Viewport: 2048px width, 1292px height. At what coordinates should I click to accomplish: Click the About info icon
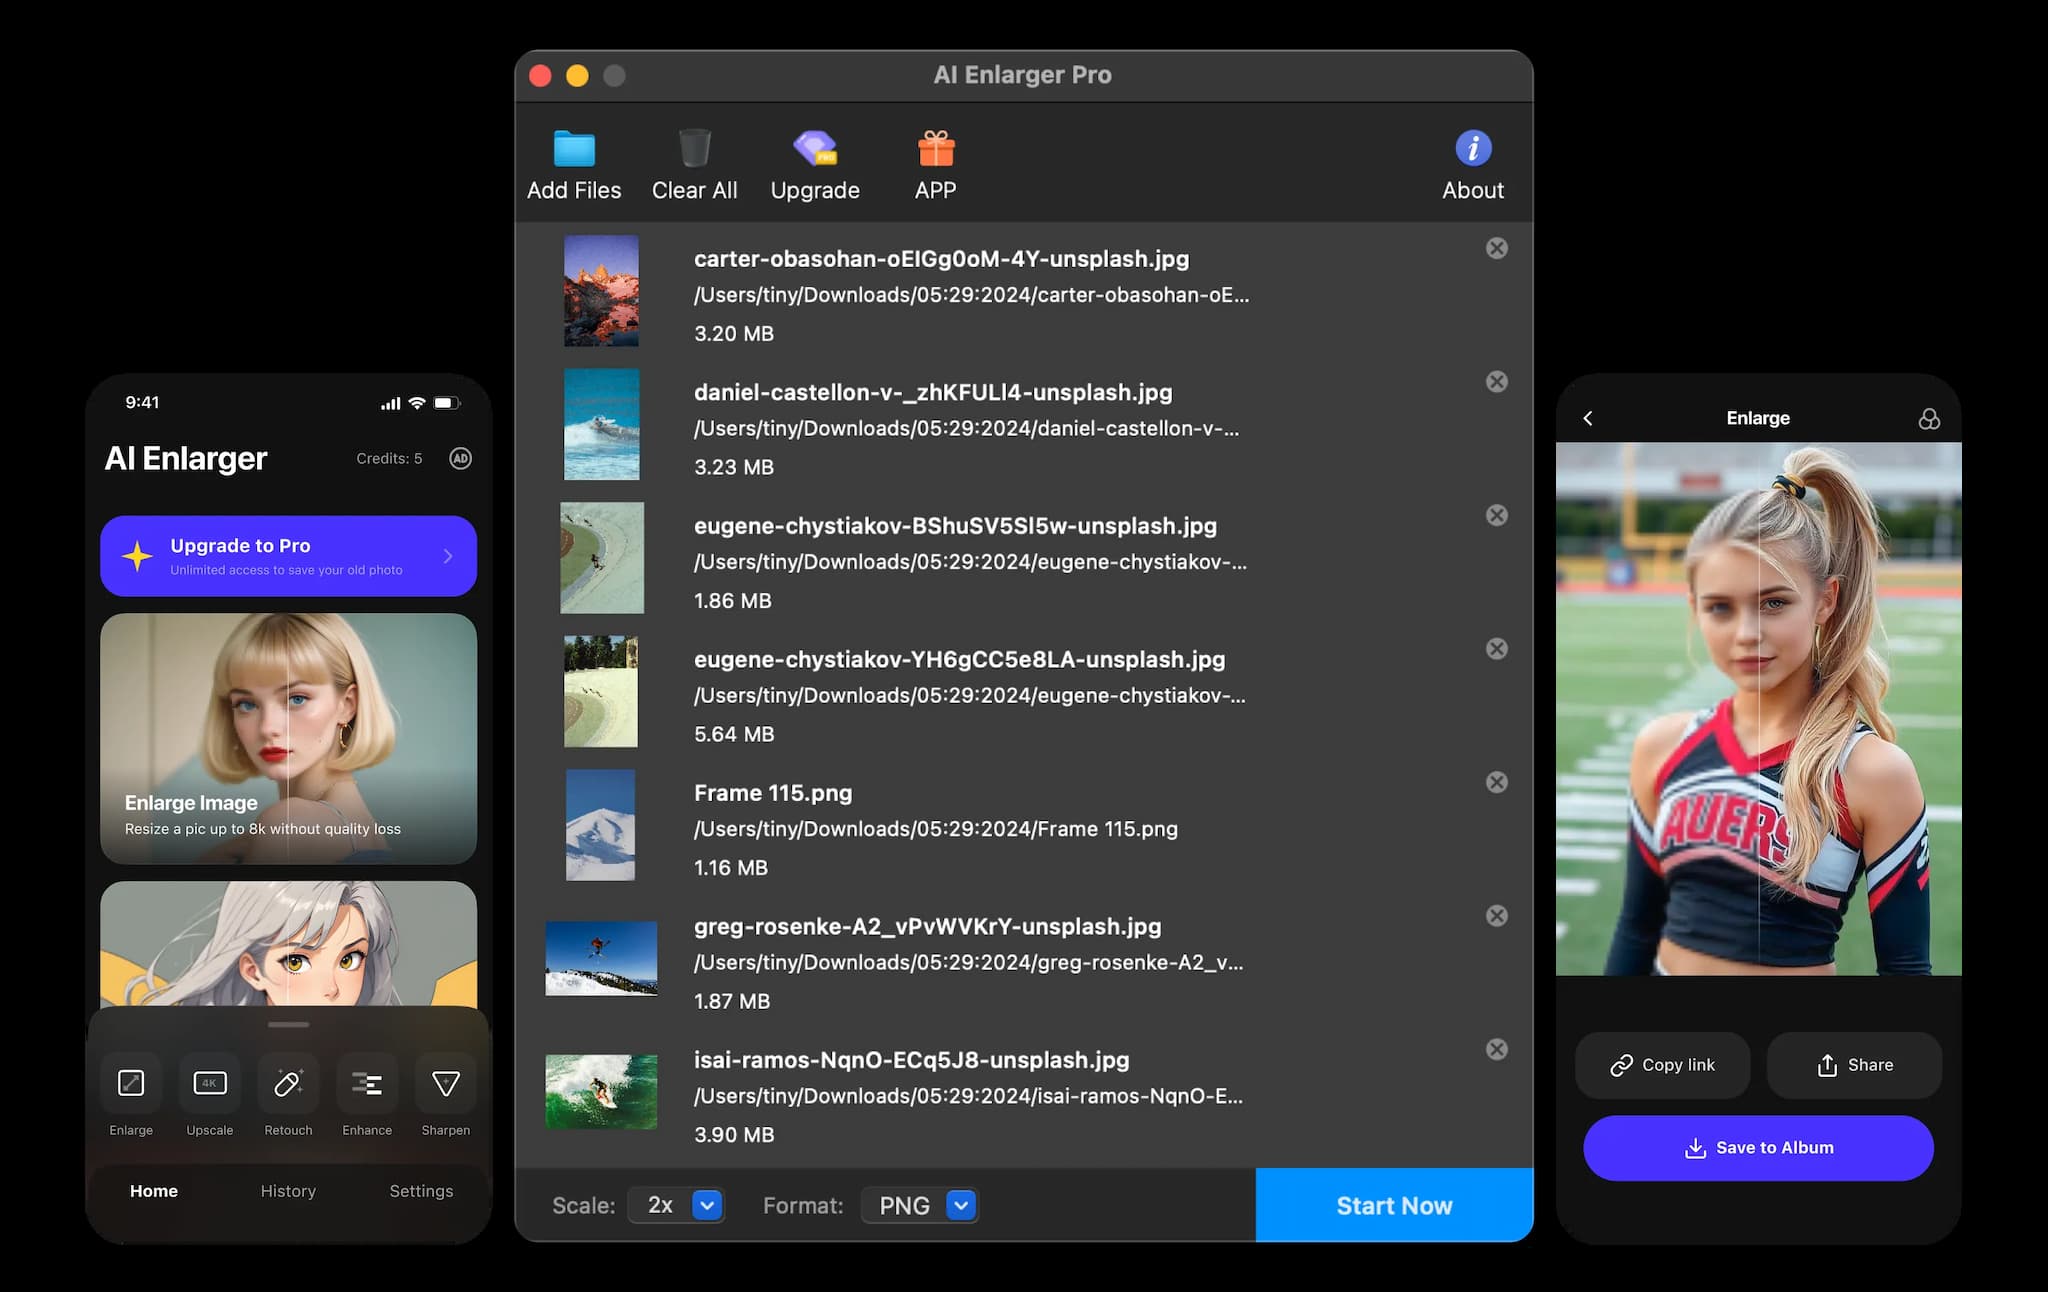(1471, 147)
